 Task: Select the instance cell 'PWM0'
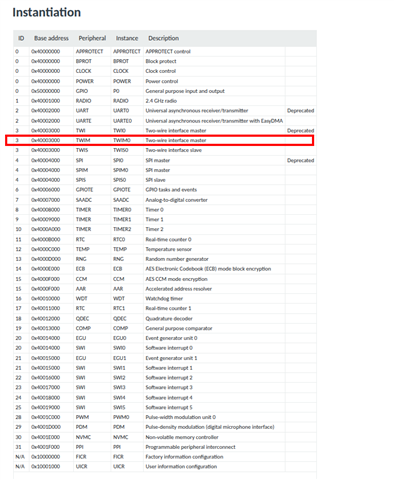[121, 417]
